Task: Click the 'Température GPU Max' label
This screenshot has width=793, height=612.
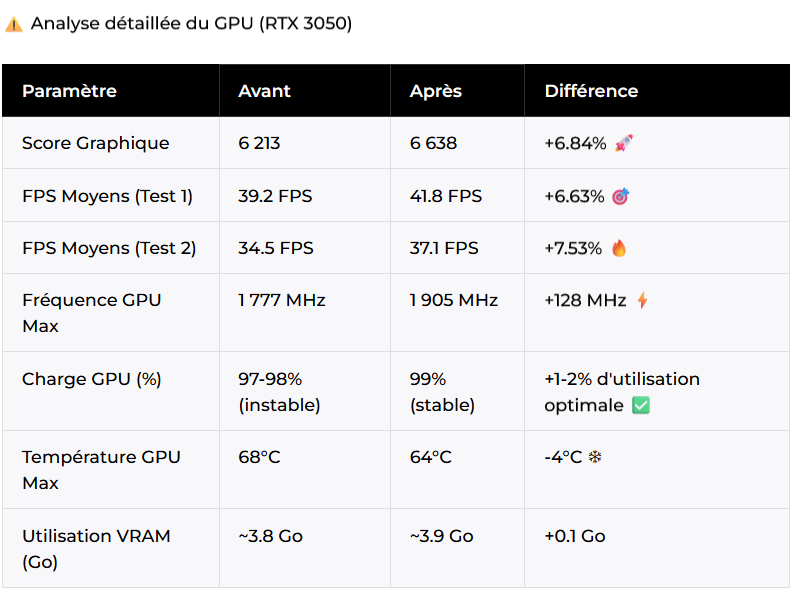Action: (101, 470)
